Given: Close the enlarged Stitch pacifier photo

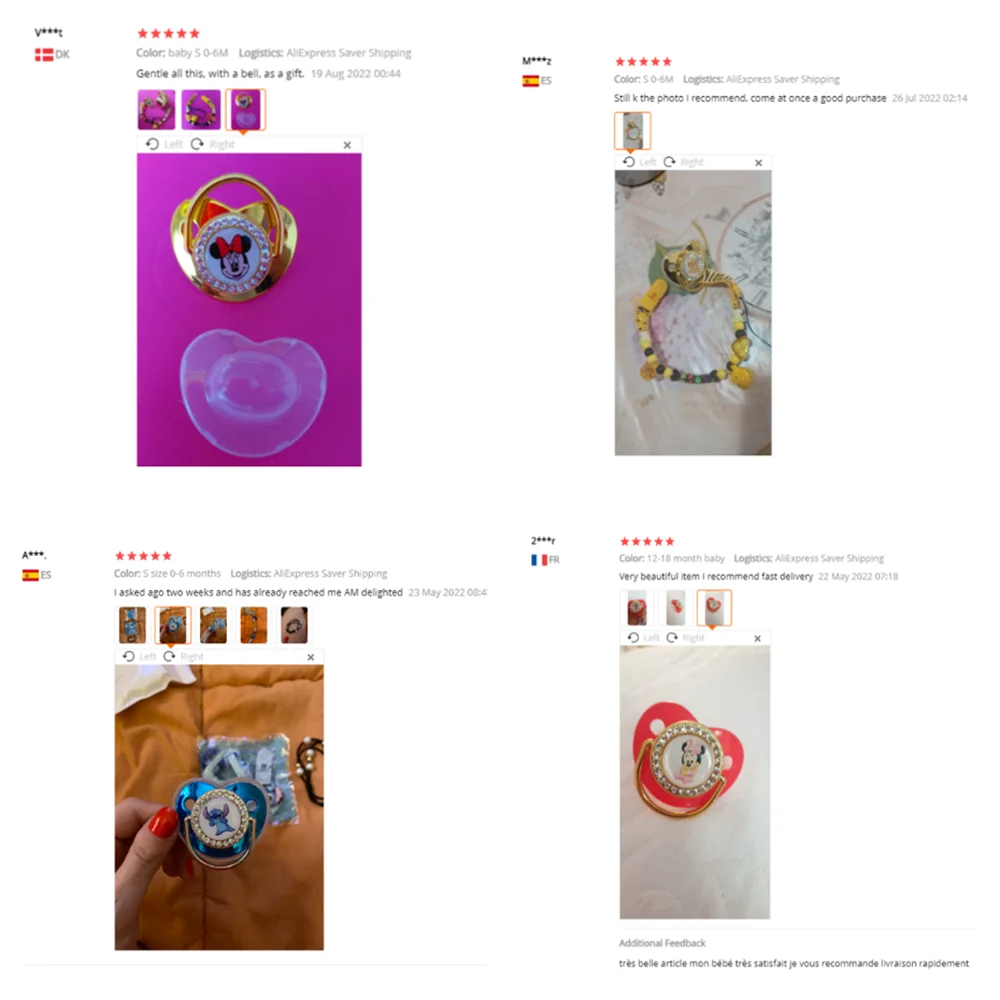Looking at the screenshot, I should (311, 657).
